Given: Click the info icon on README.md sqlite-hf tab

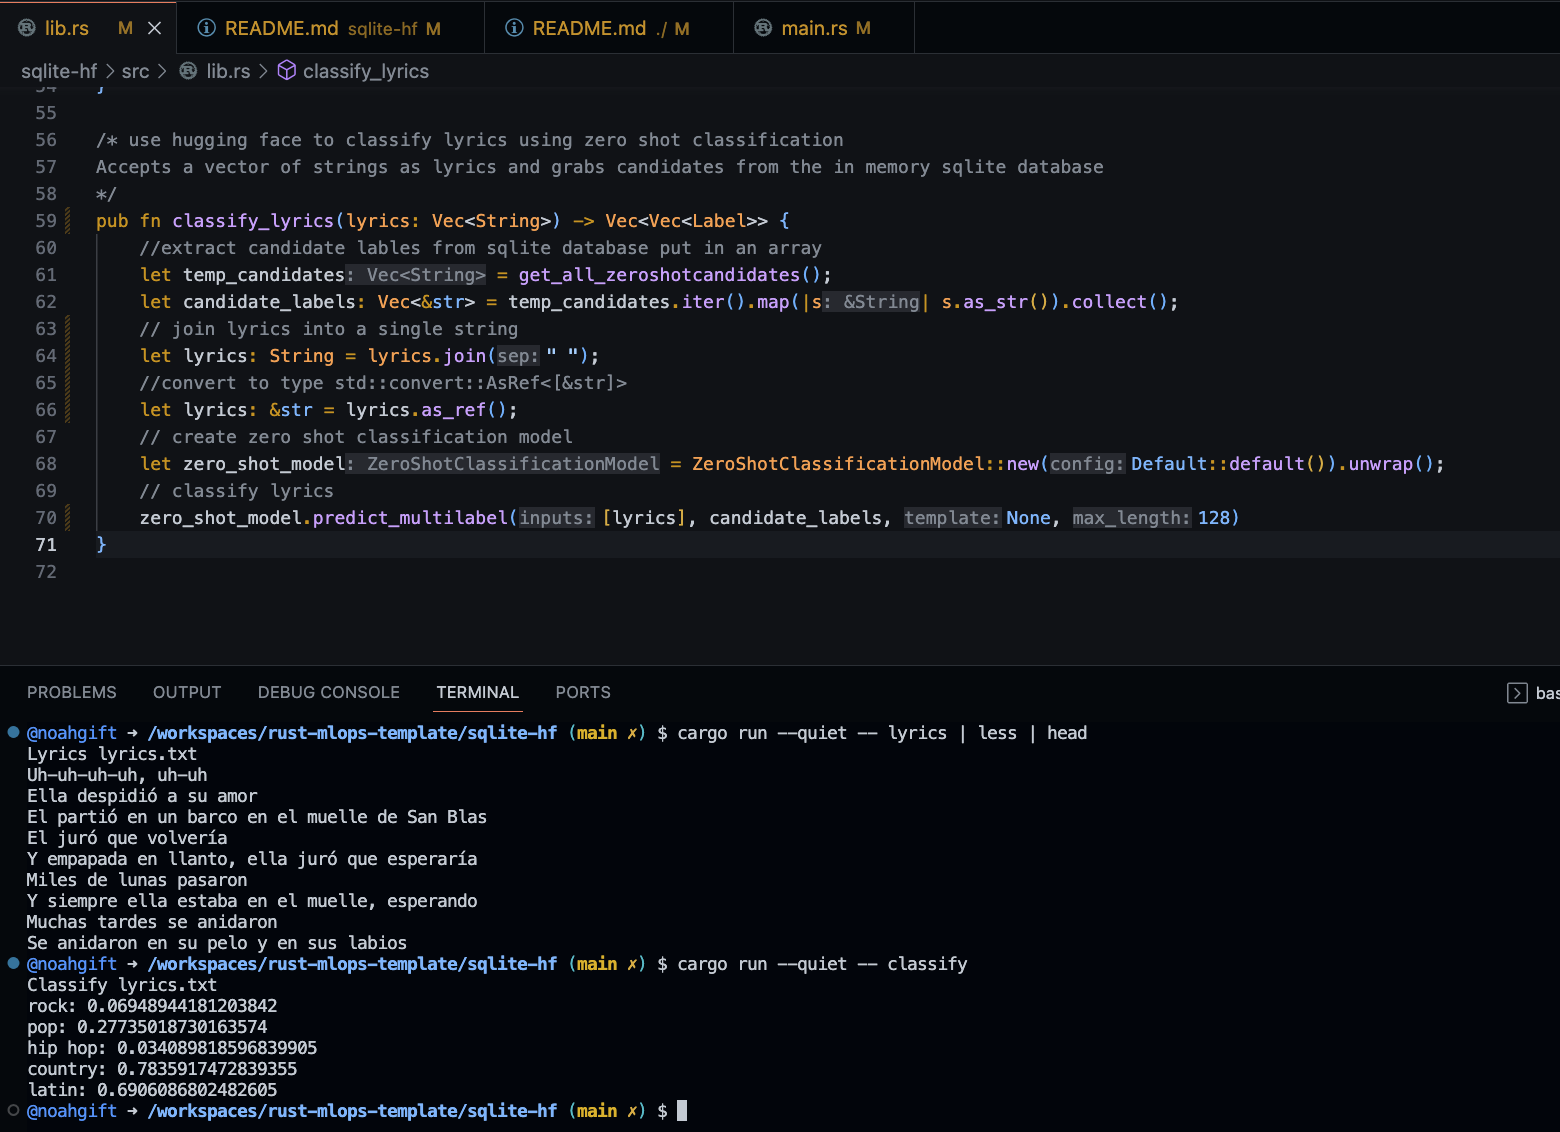Looking at the screenshot, I should (206, 28).
